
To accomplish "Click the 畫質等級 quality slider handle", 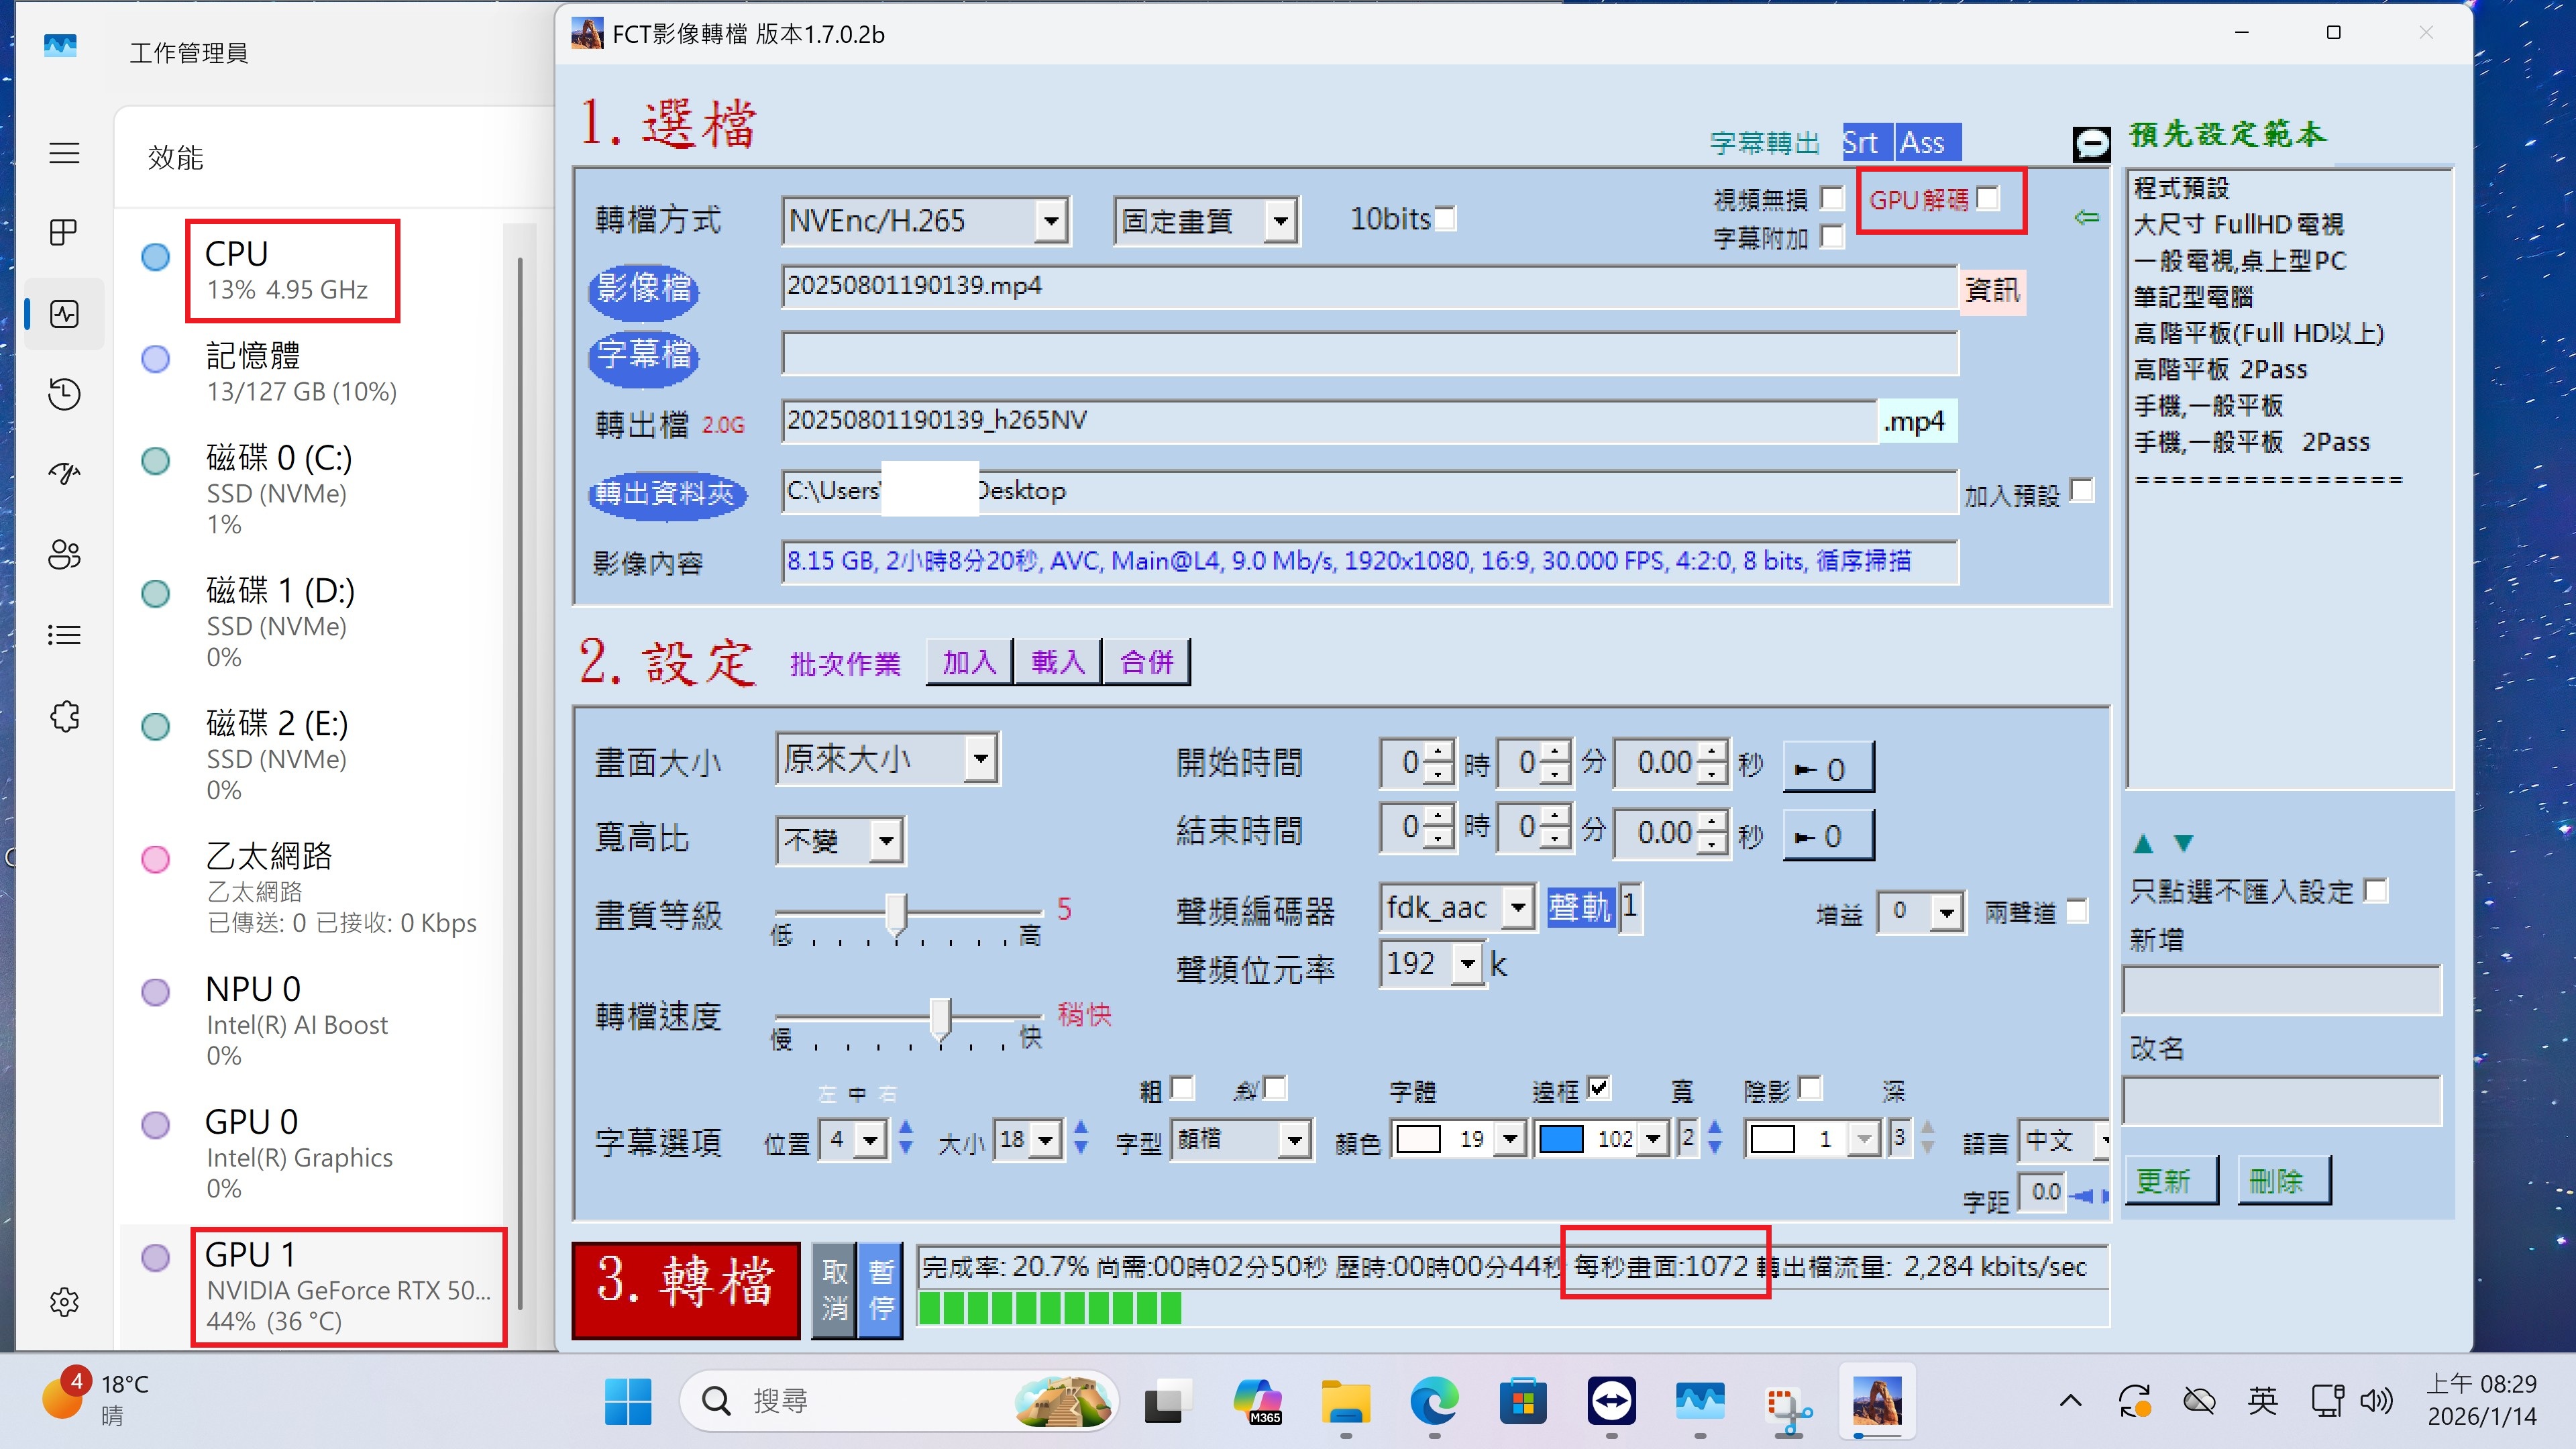I will pyautogui.click(x=896, y=913).
